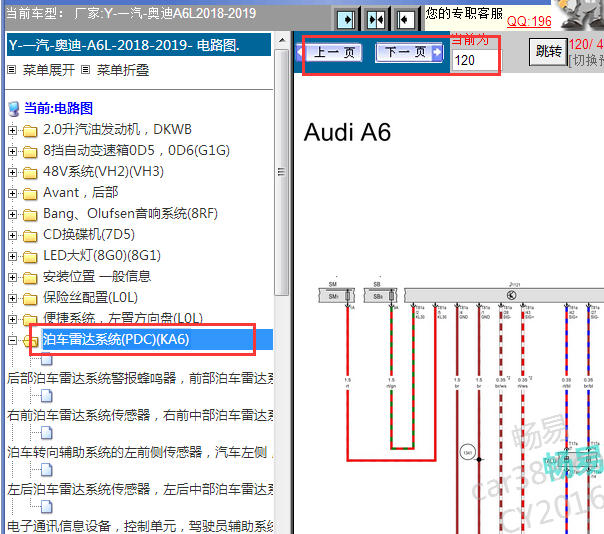
Task: Click the Avant，后部 folder icon
Action: [x=30, y=194]
